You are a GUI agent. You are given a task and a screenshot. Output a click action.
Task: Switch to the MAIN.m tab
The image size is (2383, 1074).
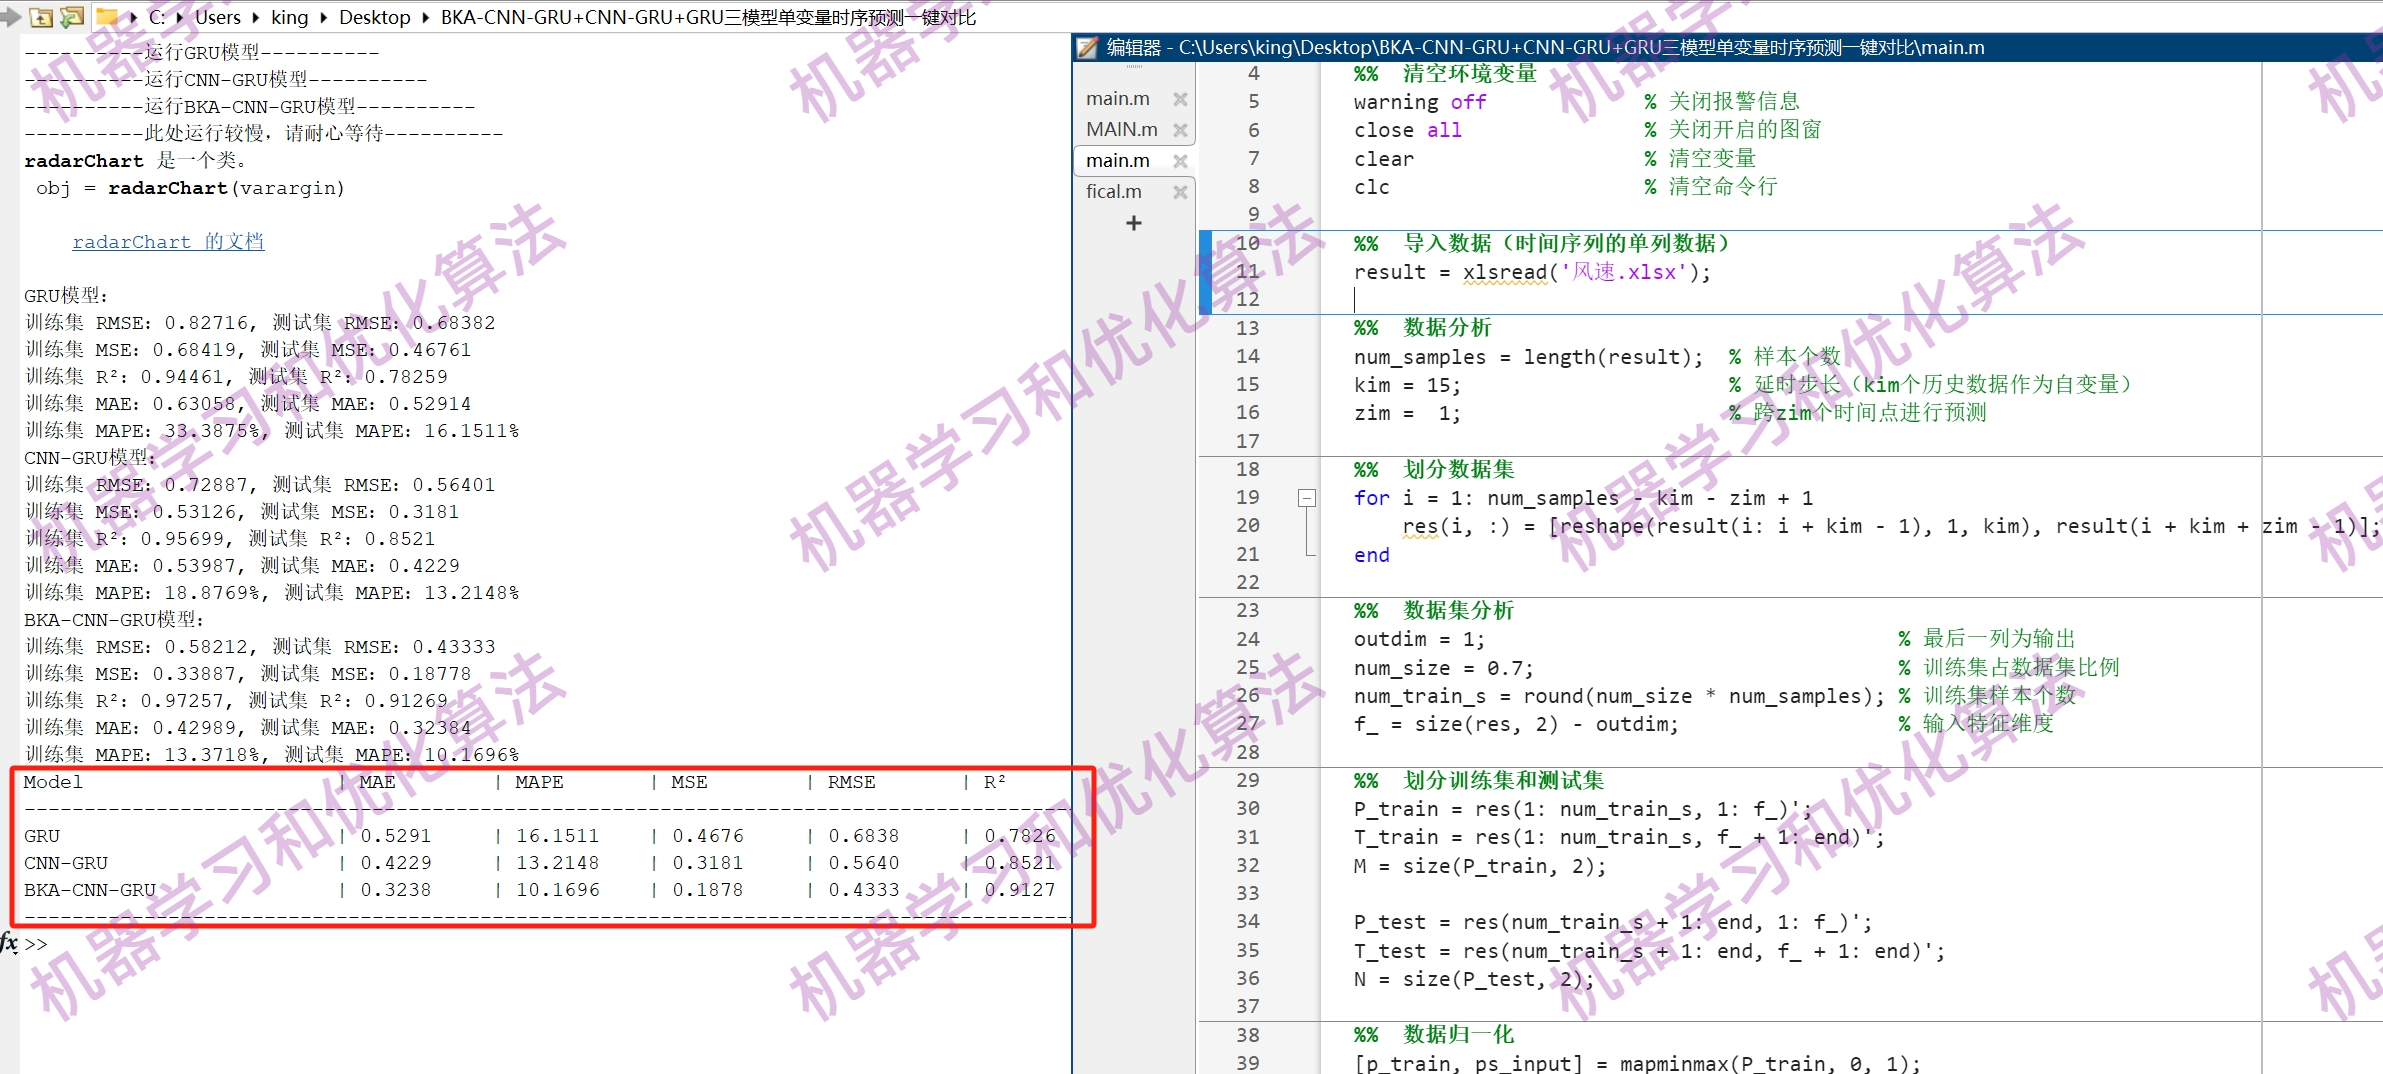tap(1120, 129)
